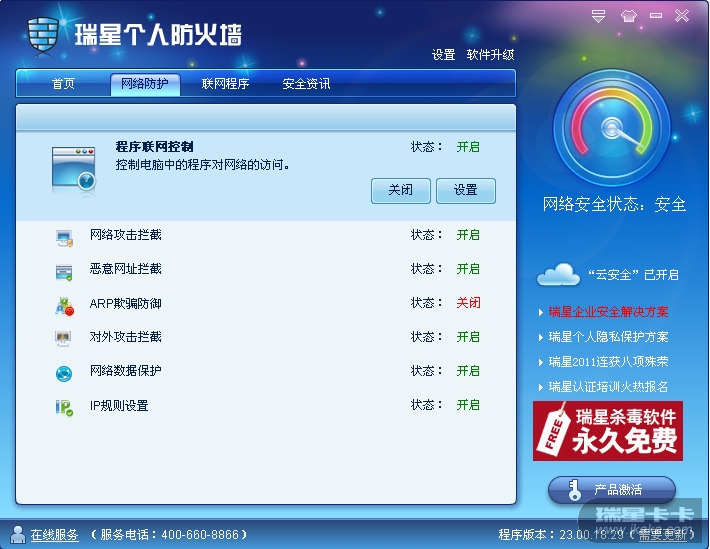The image size is (710, 549).
Task: Click the arrow bullet before 瑞星认证培训火热报名
Action: pos(541,387)
